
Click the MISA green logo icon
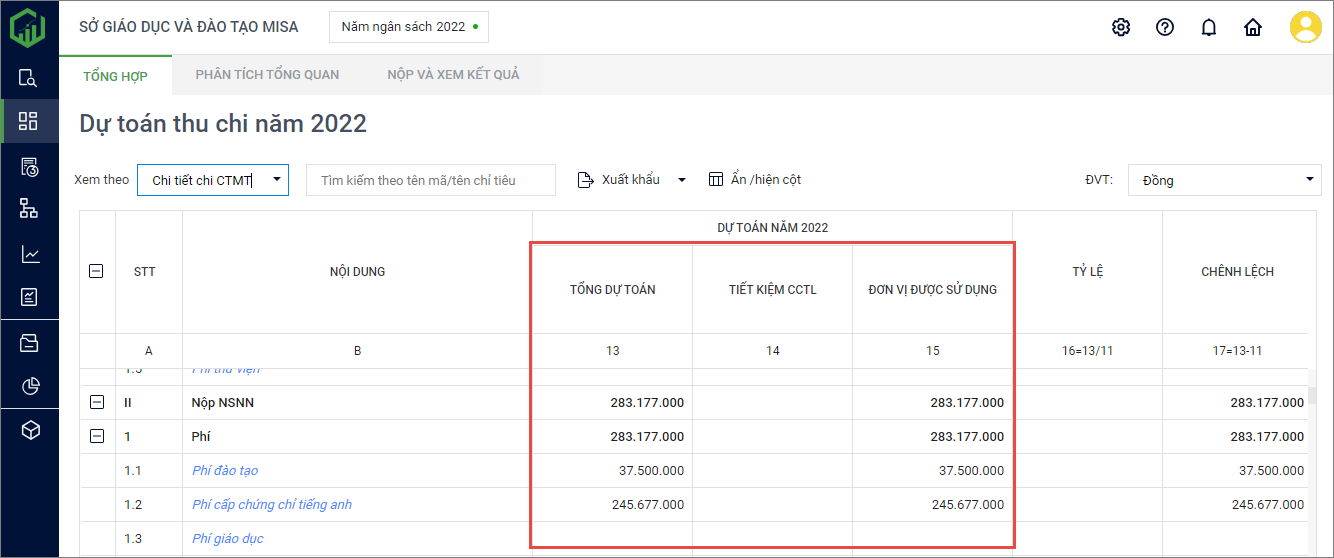[x=28, y=27]
